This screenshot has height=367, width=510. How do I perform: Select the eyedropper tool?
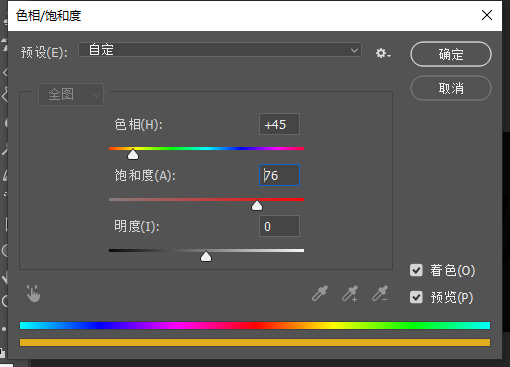click(x=320, y=294)
